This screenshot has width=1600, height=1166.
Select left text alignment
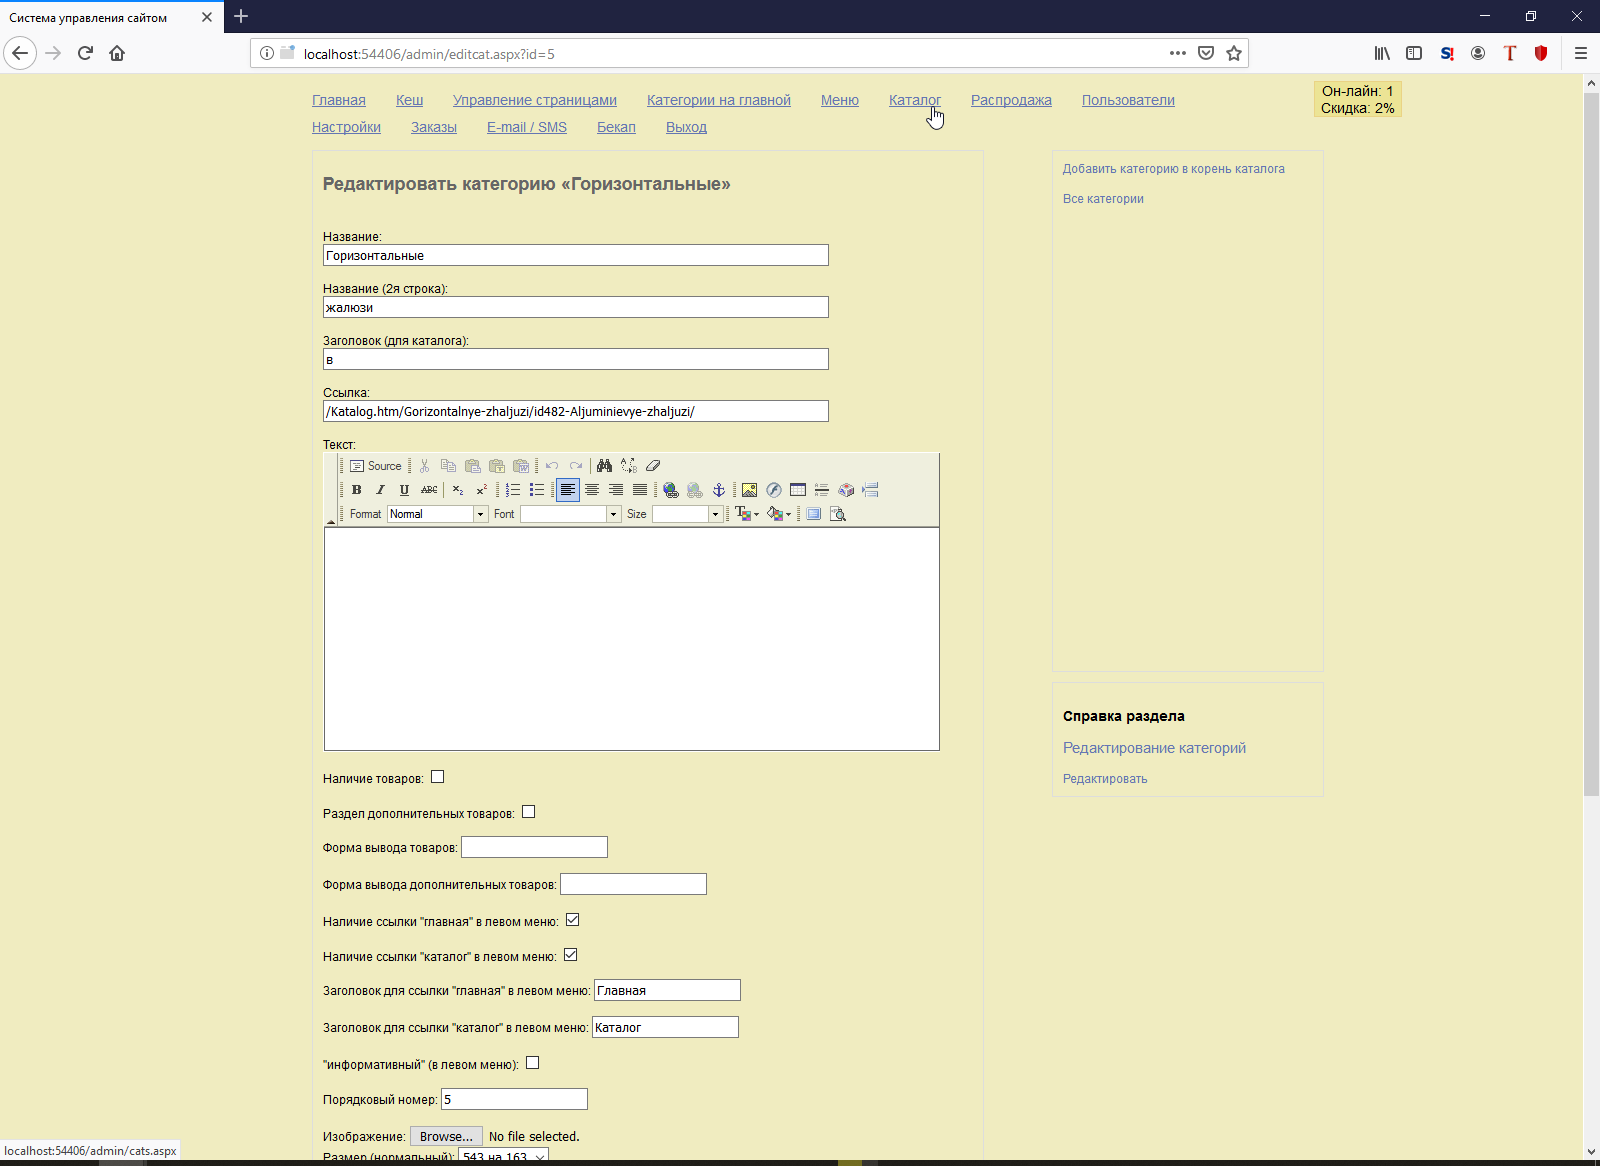coord(568,490)
